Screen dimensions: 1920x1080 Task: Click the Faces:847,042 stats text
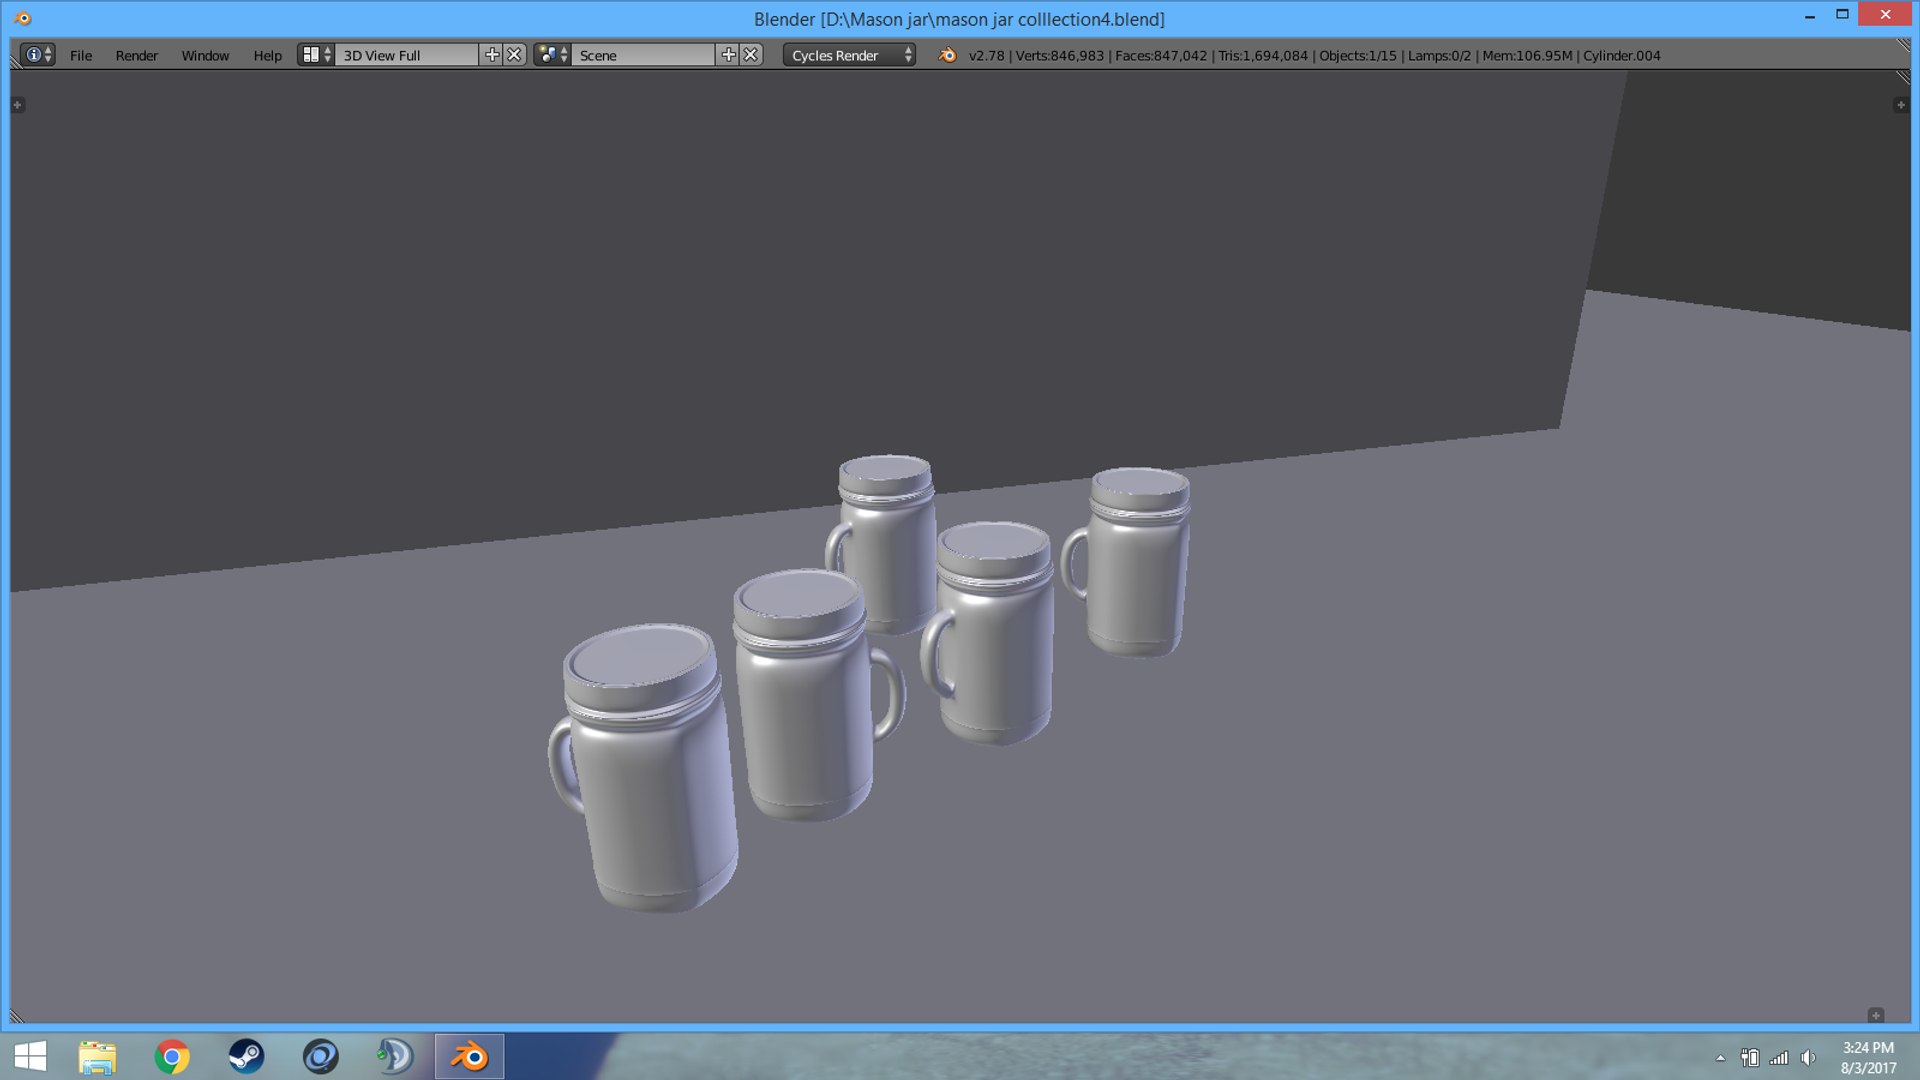tap(1160, 55)
